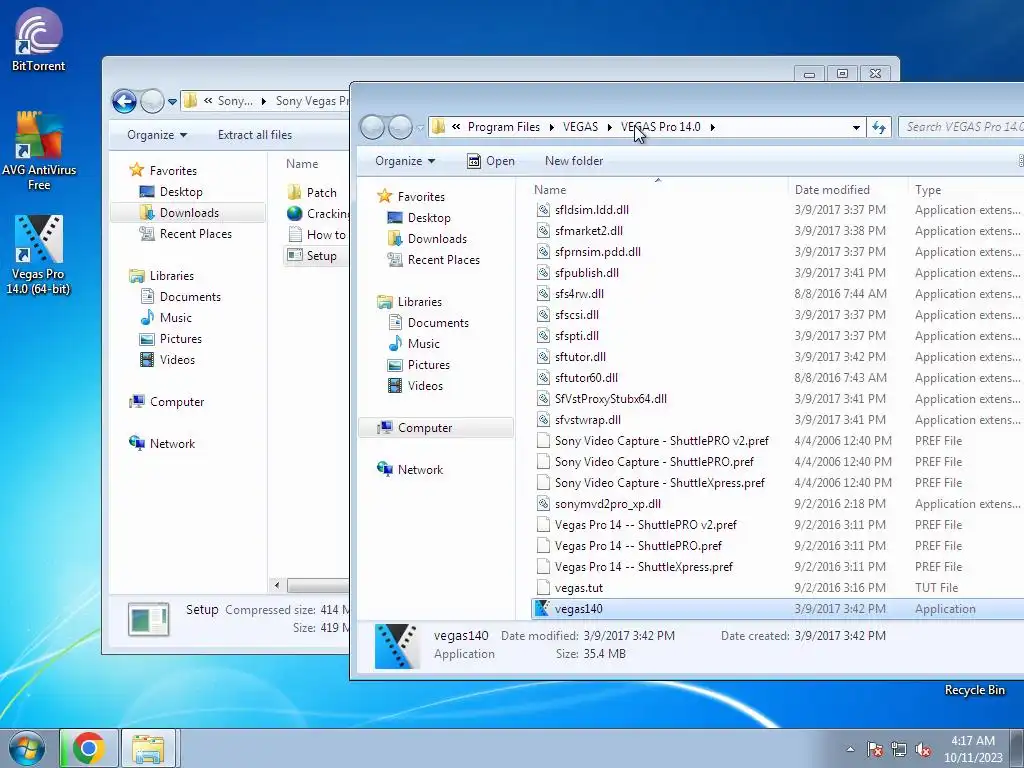Open Documents library in back window
The image size is (1024, 768).
(x=190, y=296)
